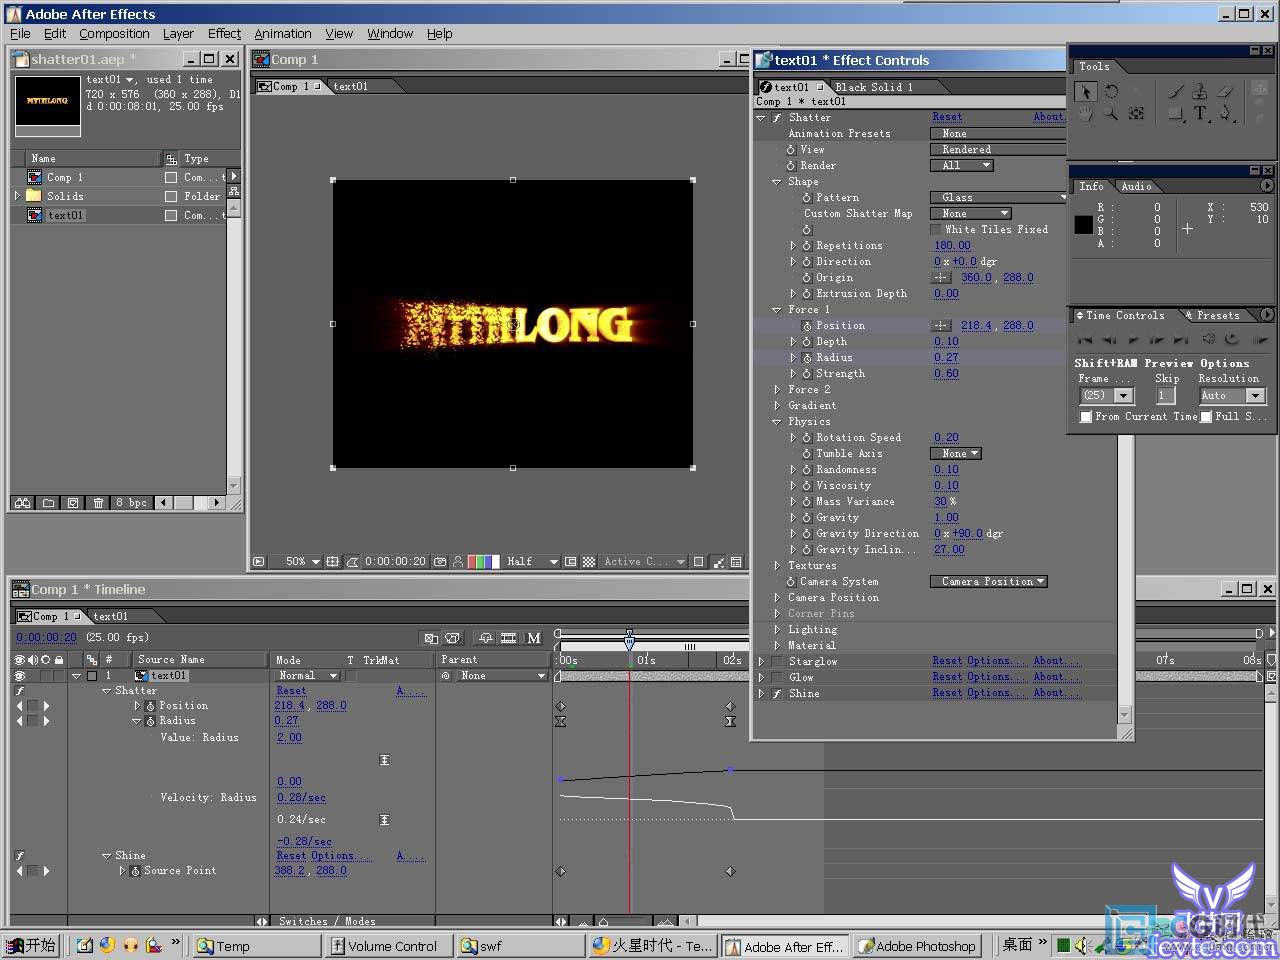Click Switches / Modes button in Timeline
1280x960 pixels.
pyautogui.click(x=327, y=922)
